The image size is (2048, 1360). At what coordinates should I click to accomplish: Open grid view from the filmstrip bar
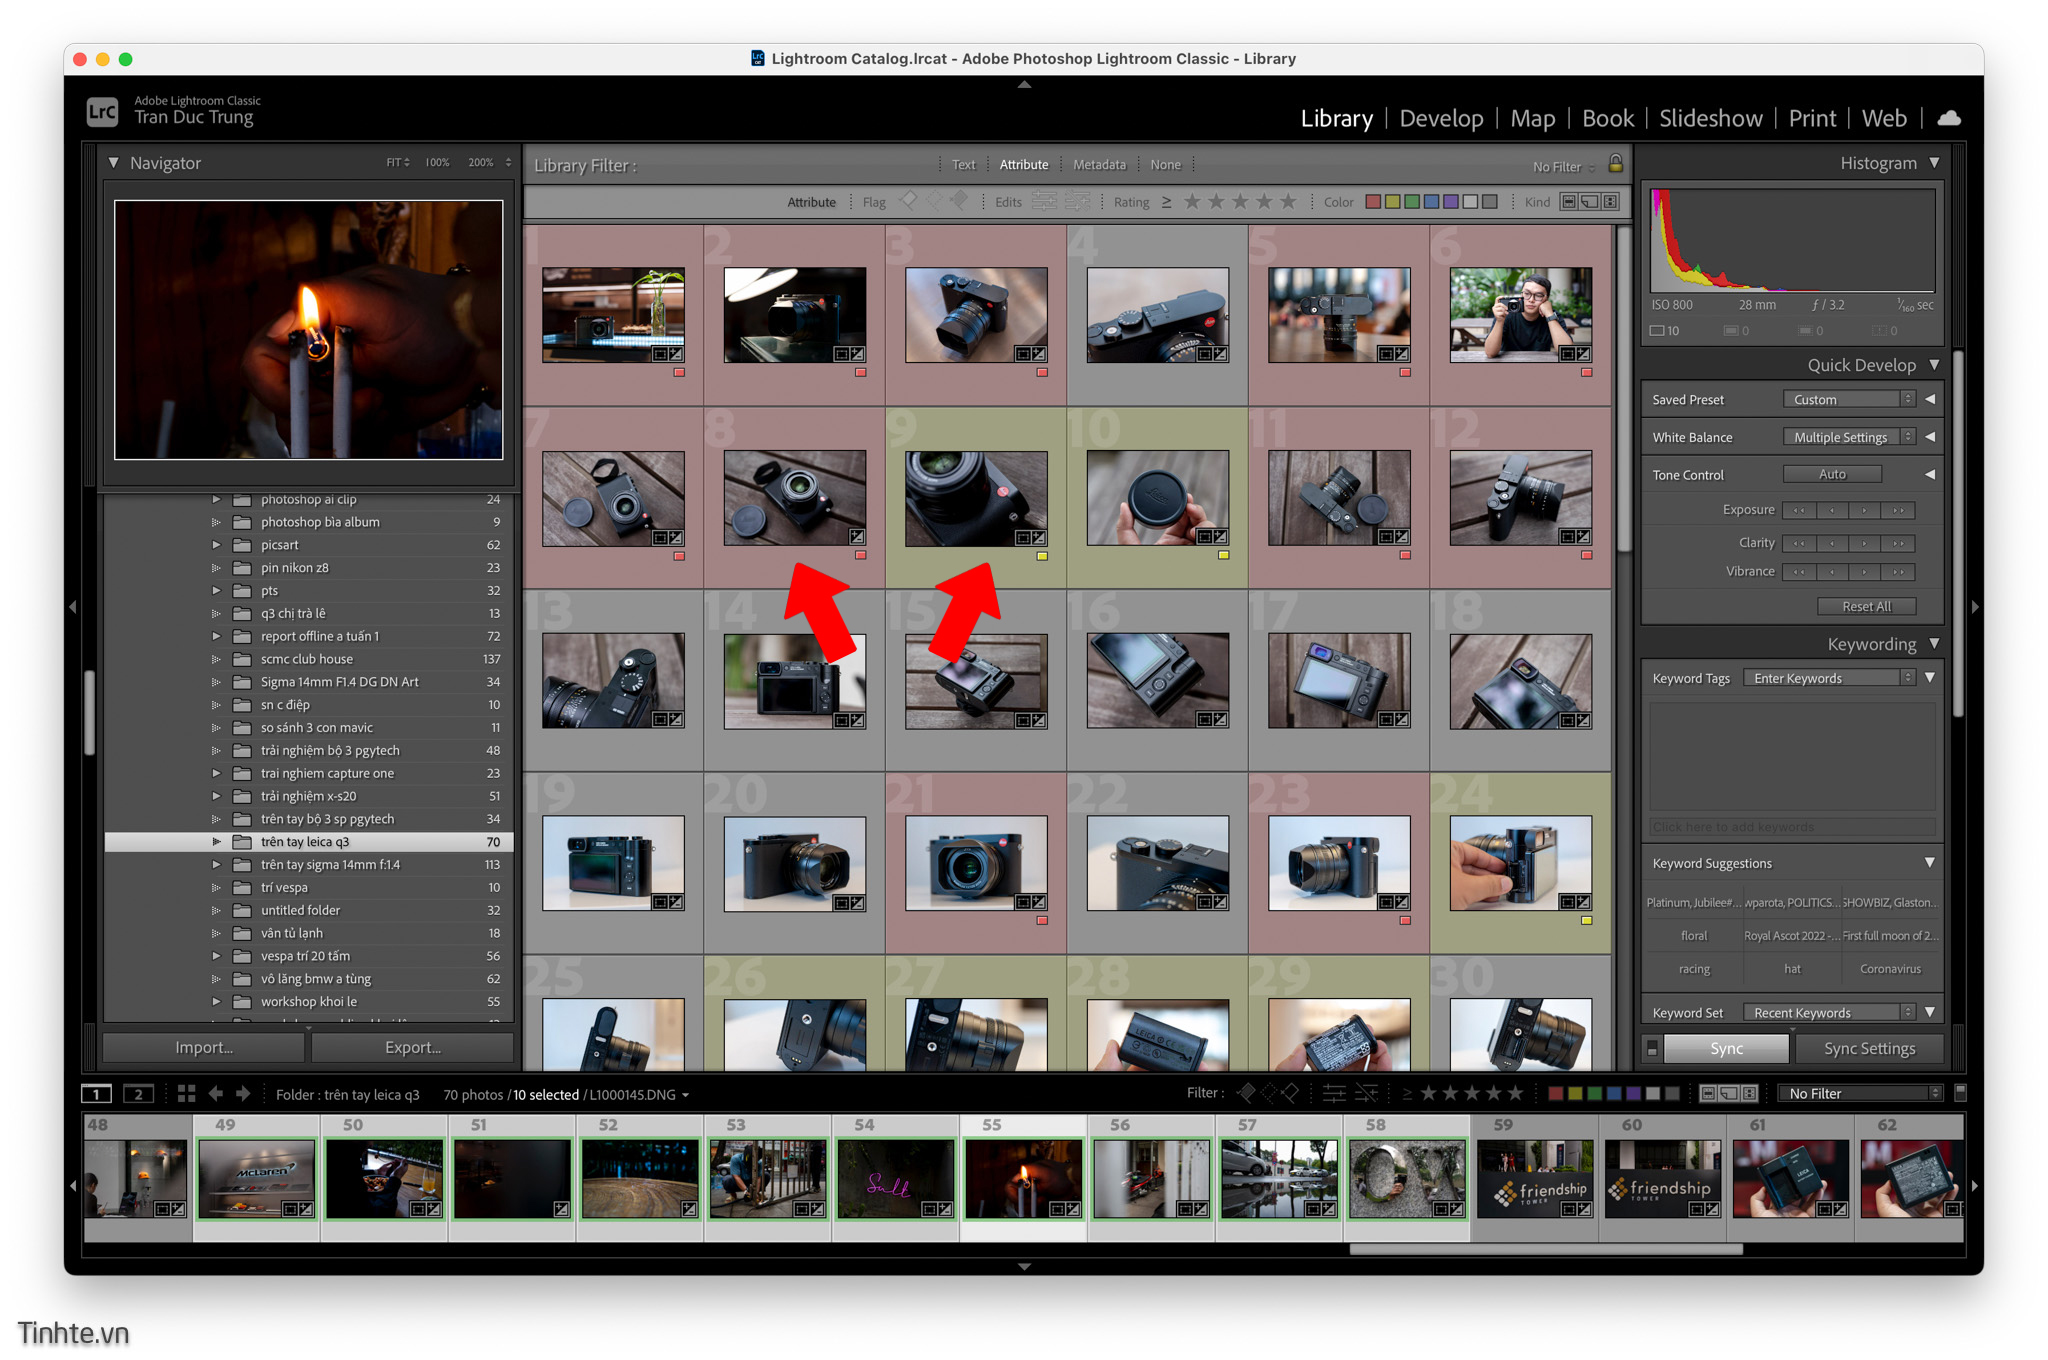[x=186, y=1094]
